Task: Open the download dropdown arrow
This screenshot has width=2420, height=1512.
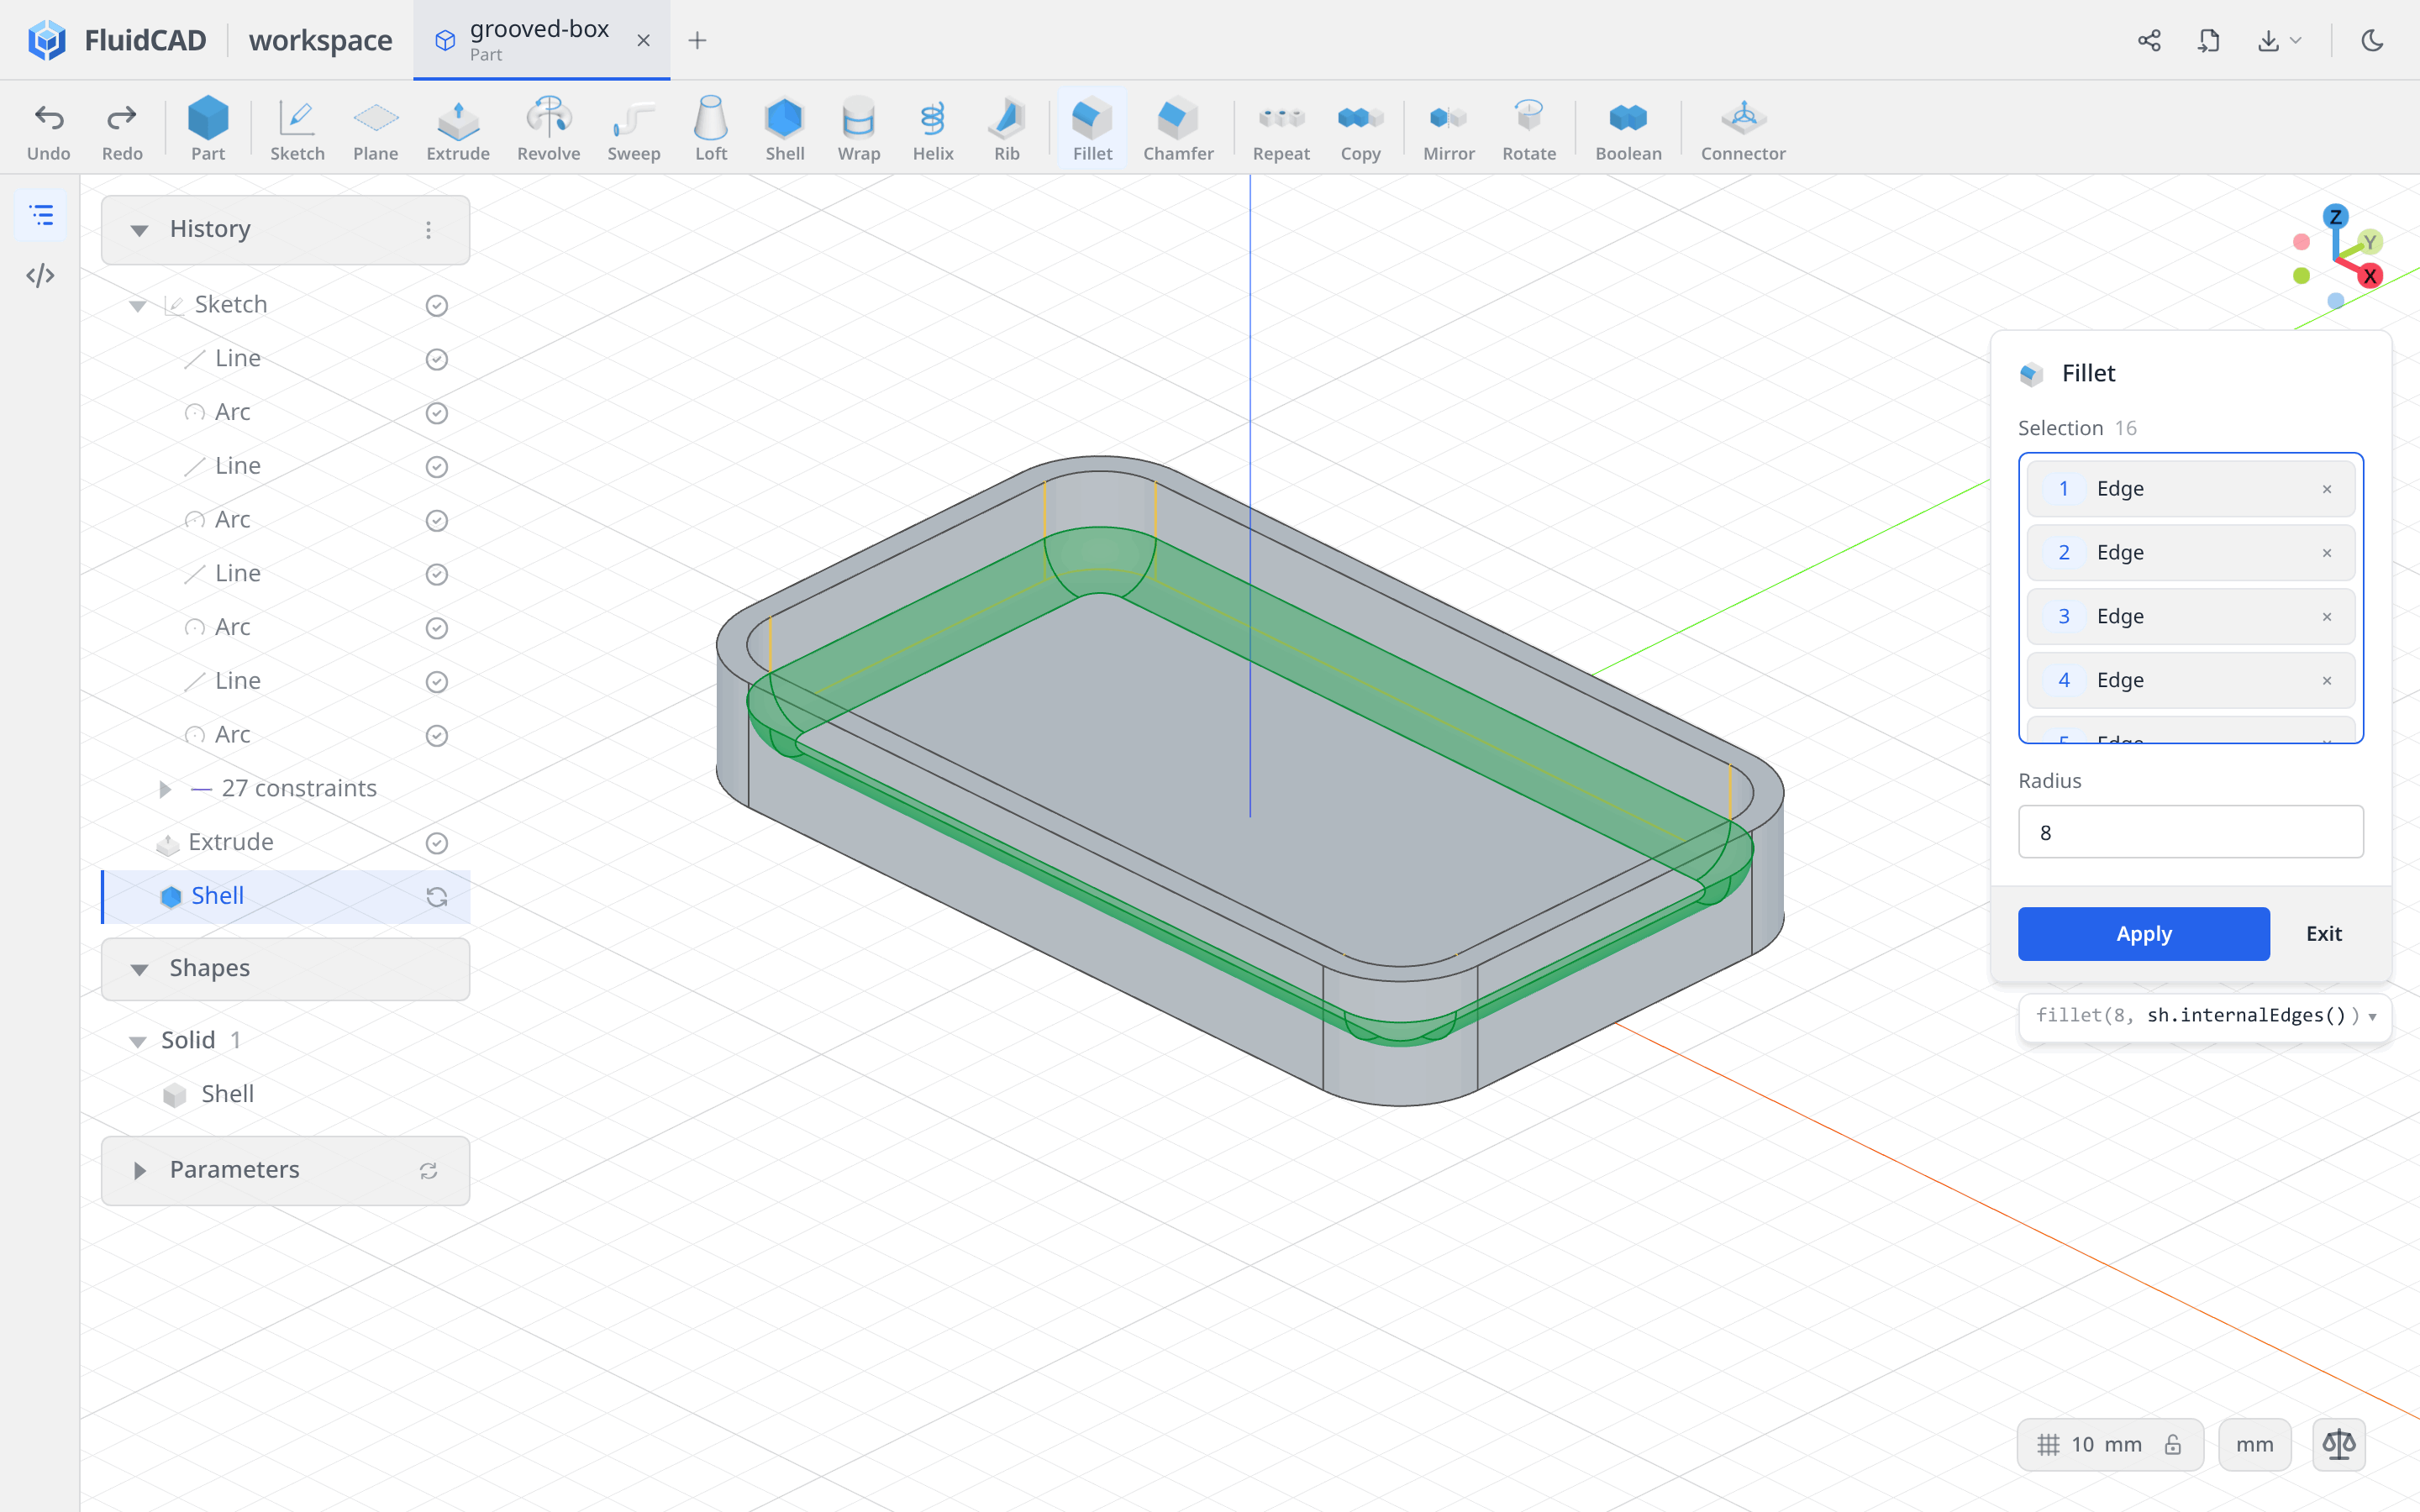Action: tap(2296, 40)
